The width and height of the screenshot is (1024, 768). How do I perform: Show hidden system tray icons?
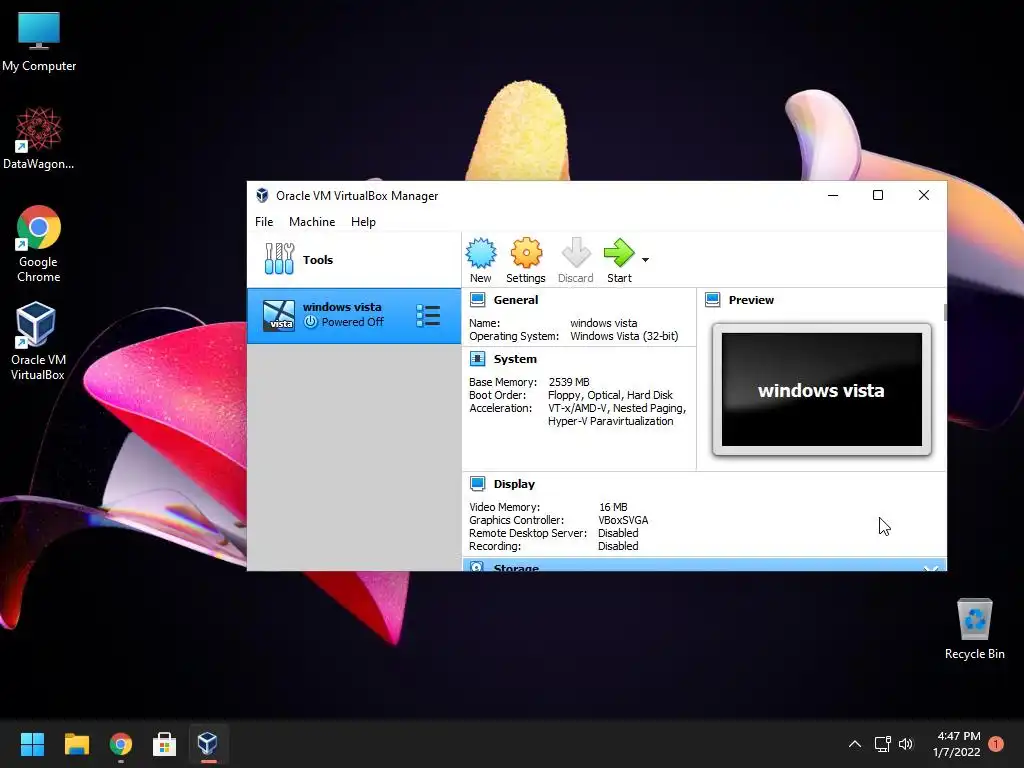pyautogui.click(x=854, y=744)
